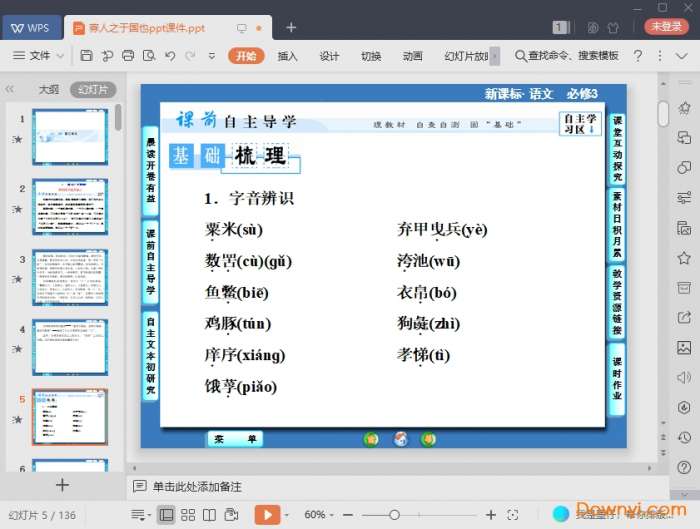Zoom in with plus button
This screenshot has height=529, width=700.
click(x=491, y=515)
